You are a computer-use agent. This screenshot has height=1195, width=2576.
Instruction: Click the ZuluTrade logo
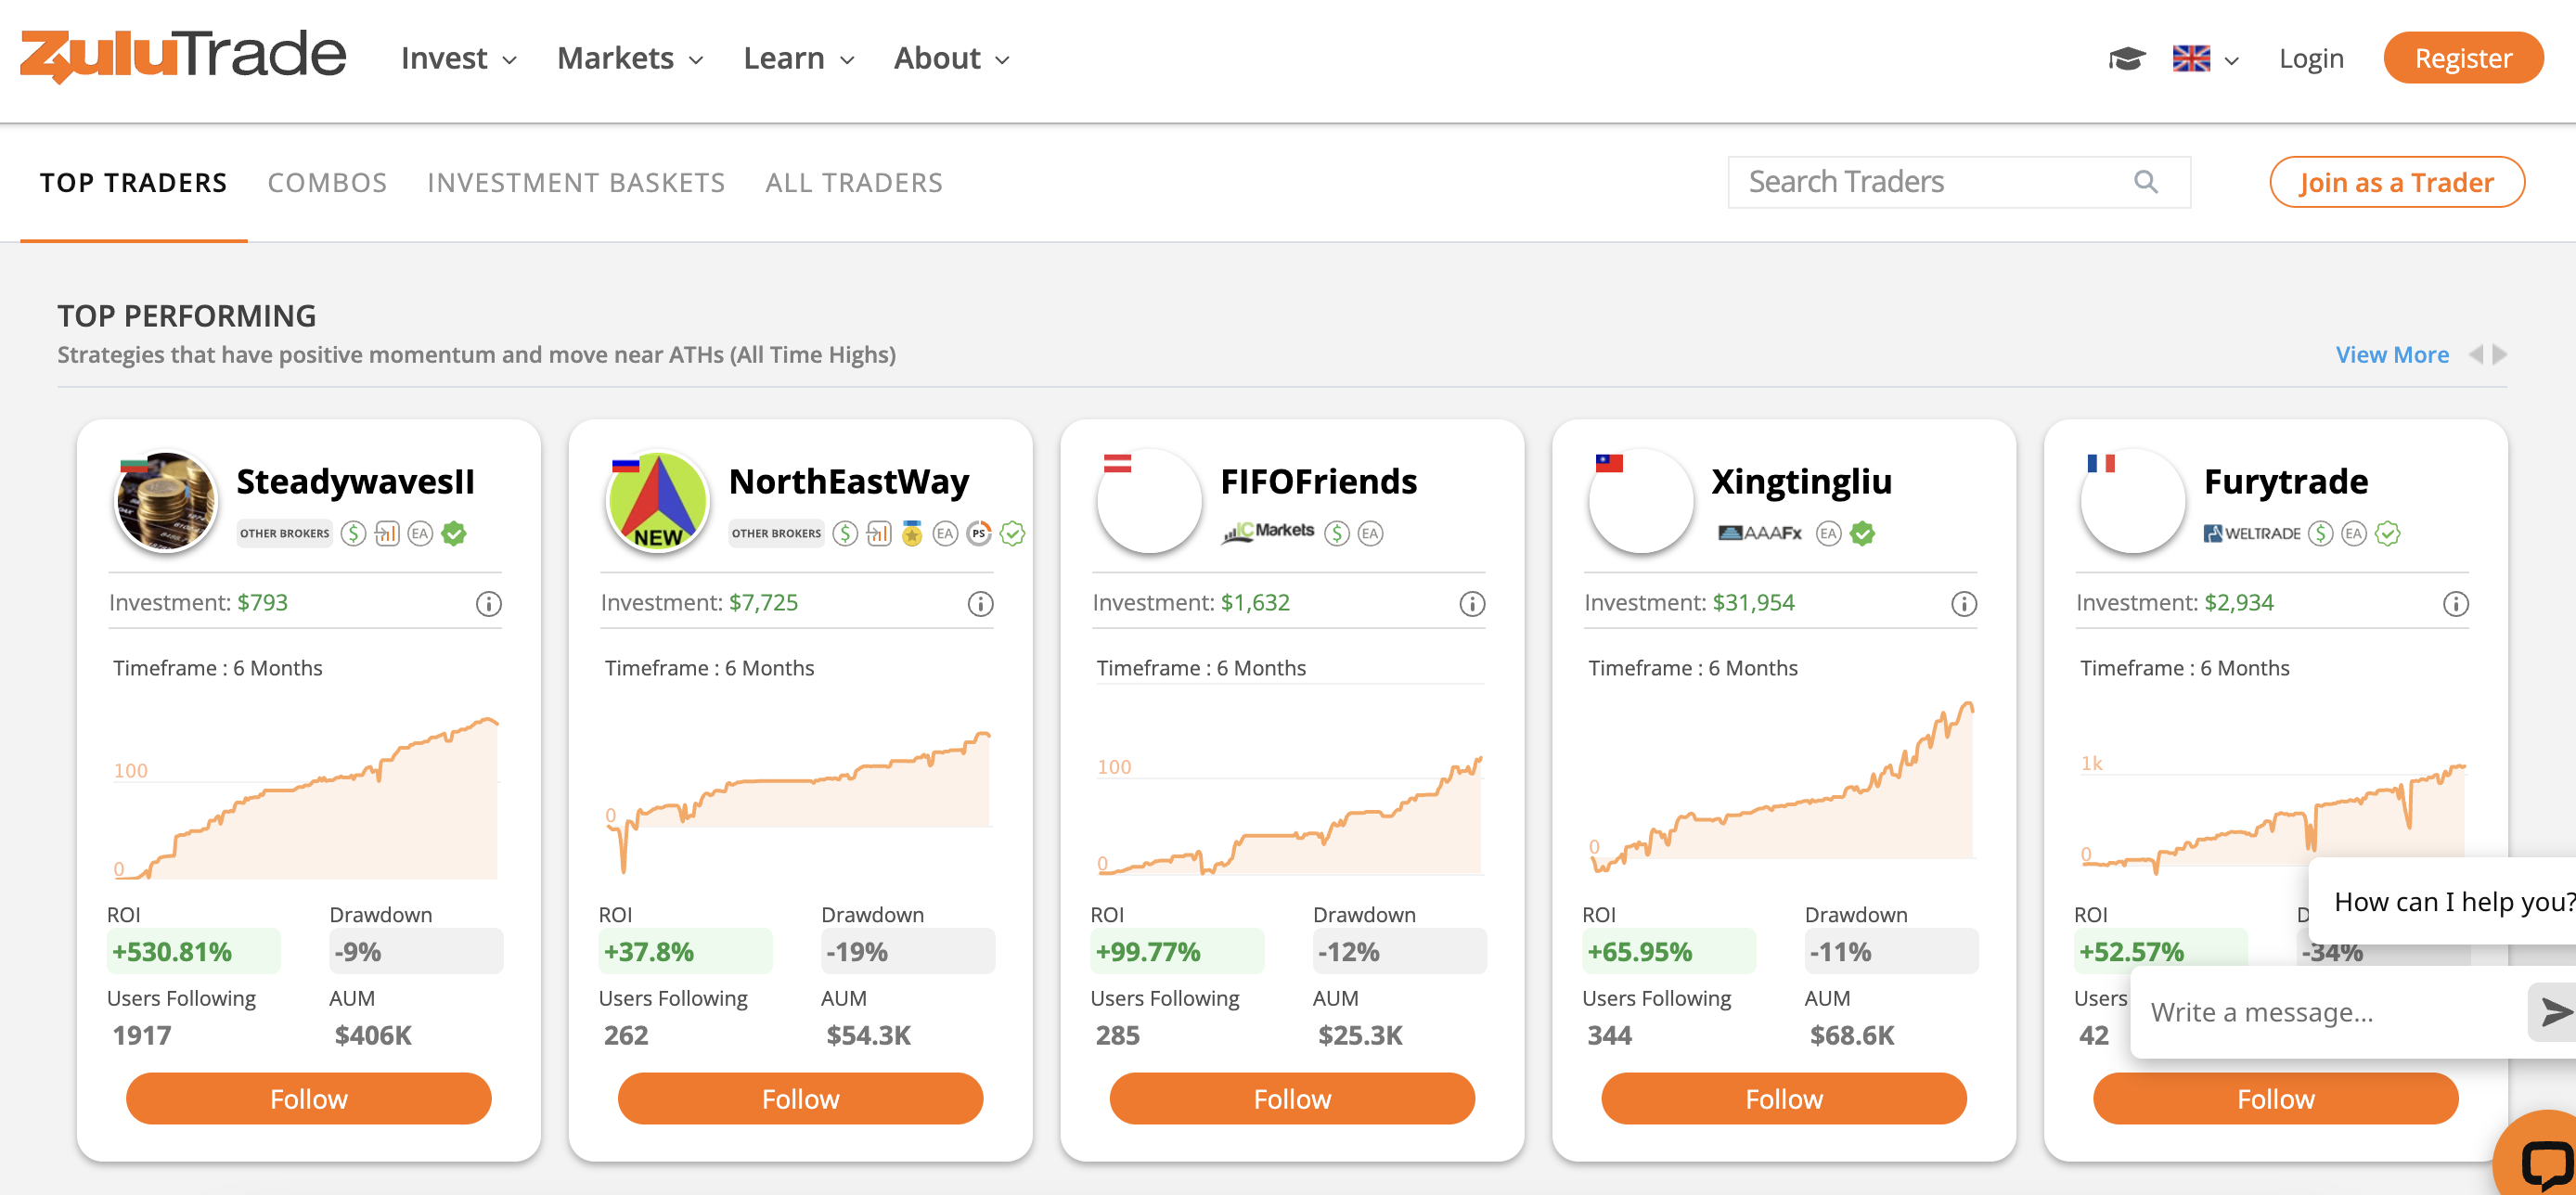[x=183, y=56]
